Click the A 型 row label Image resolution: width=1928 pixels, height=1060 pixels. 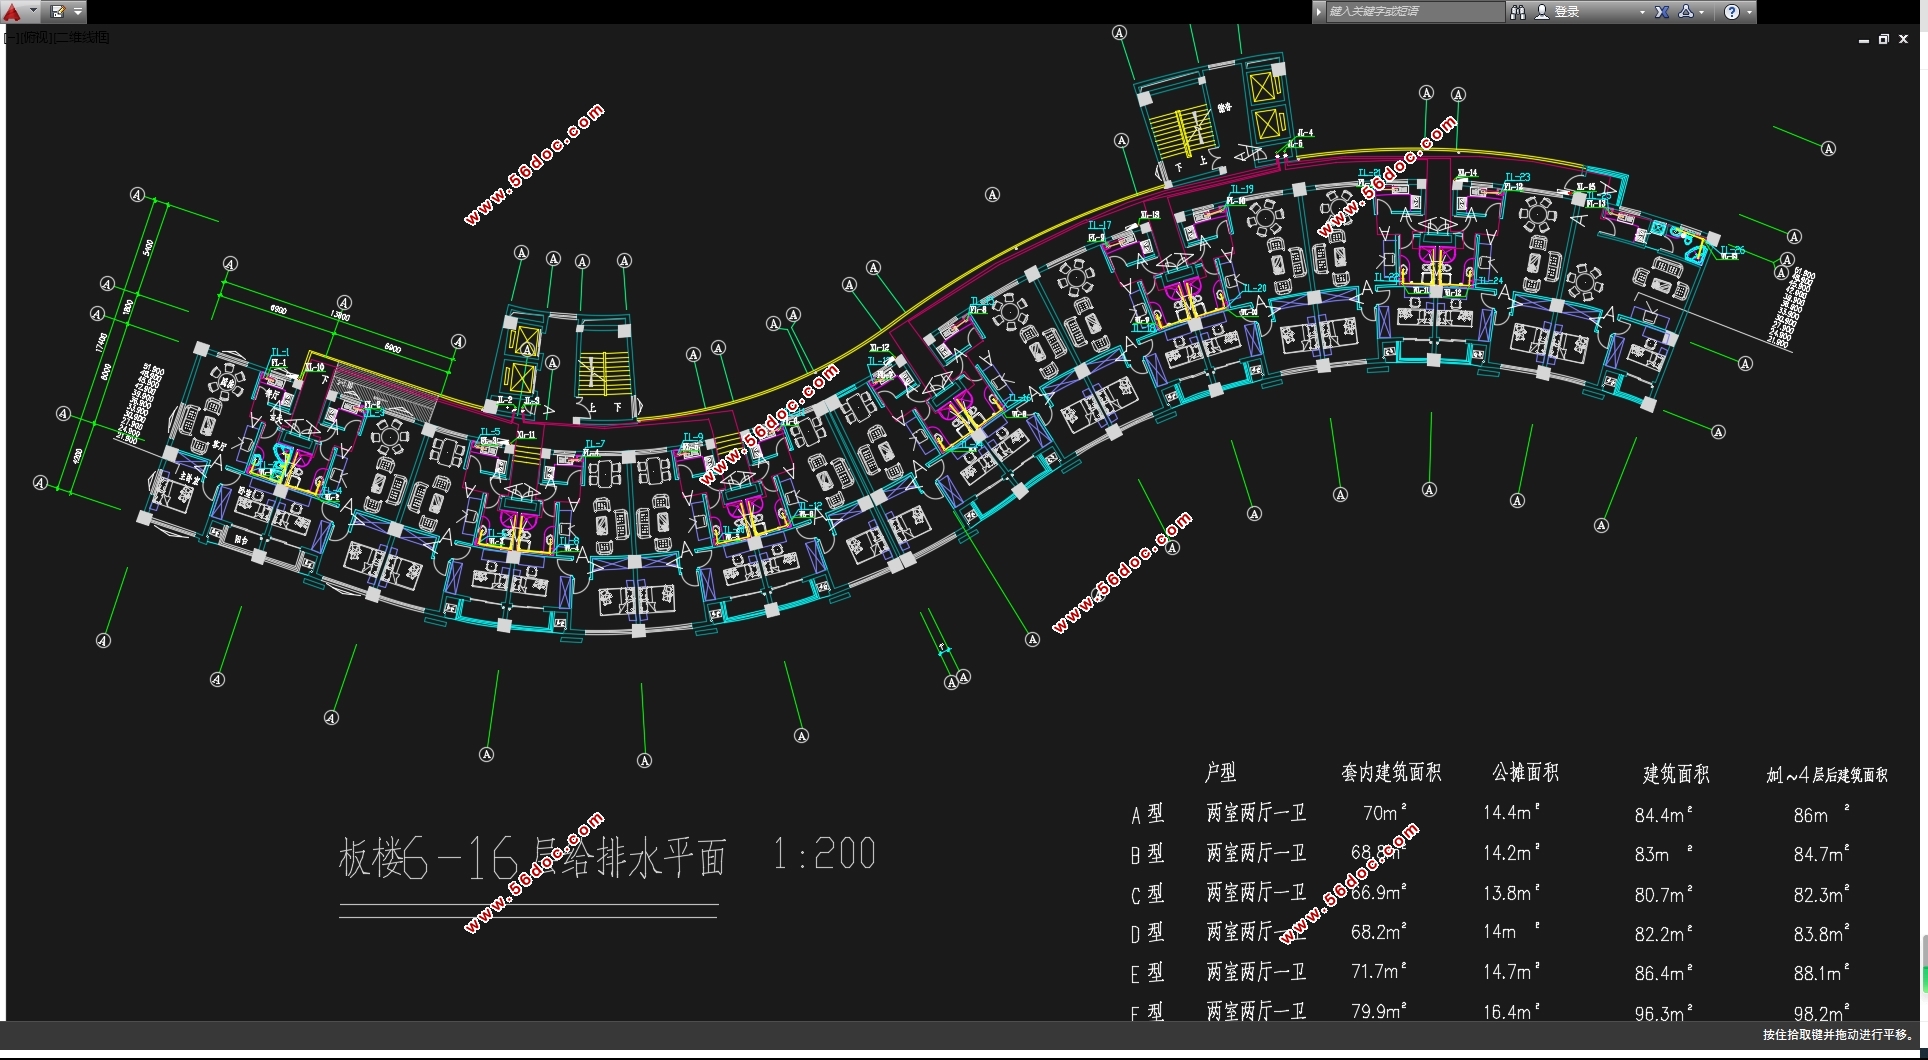pyautogui.click(x=1147, y=814)
